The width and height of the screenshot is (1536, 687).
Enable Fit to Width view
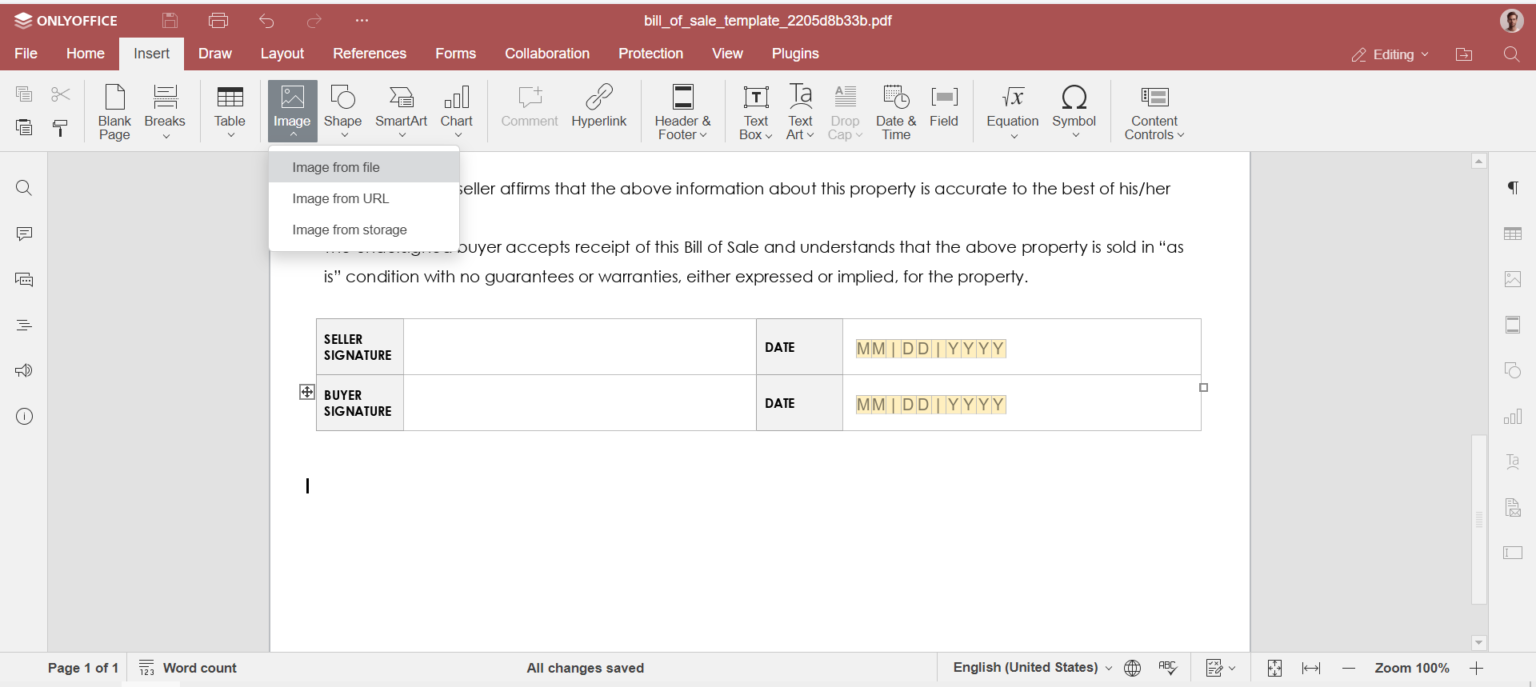coord(1310,667)
